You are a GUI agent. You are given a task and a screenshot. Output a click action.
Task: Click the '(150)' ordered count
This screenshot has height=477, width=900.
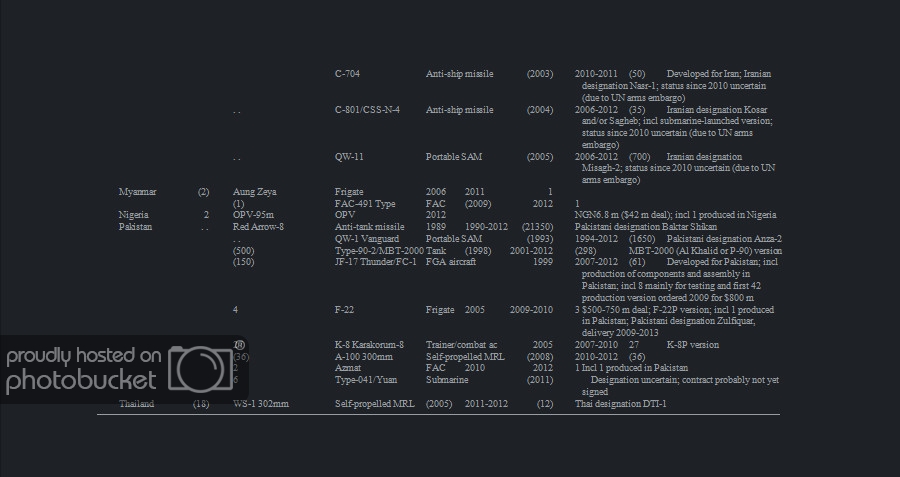click(243, 262)
